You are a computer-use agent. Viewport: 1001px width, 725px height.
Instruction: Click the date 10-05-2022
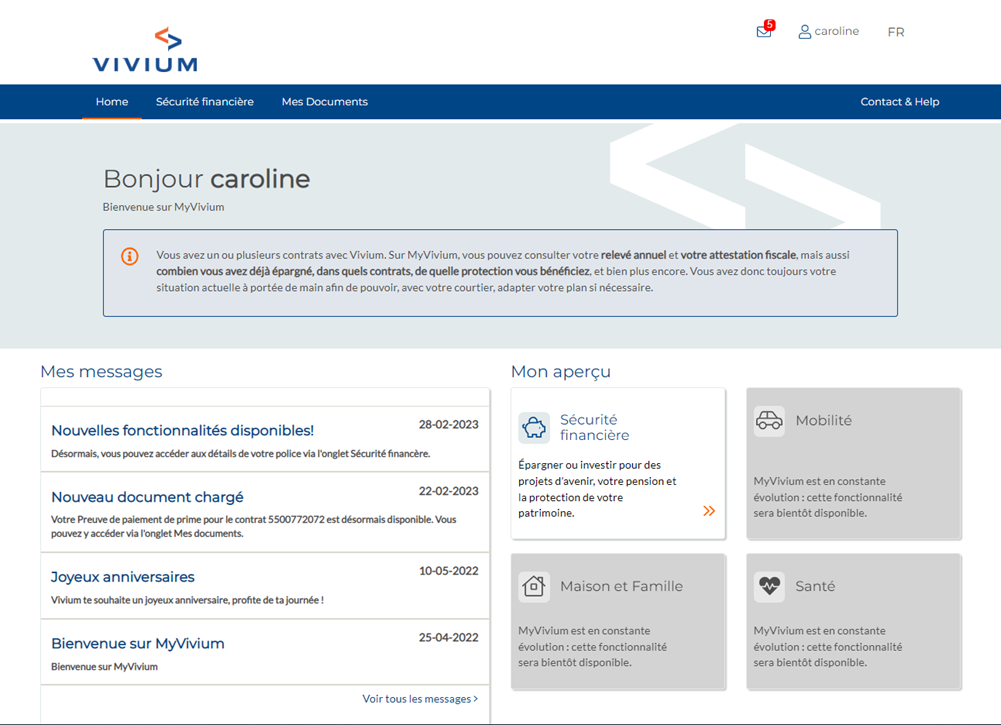click(x=448, y=571)
